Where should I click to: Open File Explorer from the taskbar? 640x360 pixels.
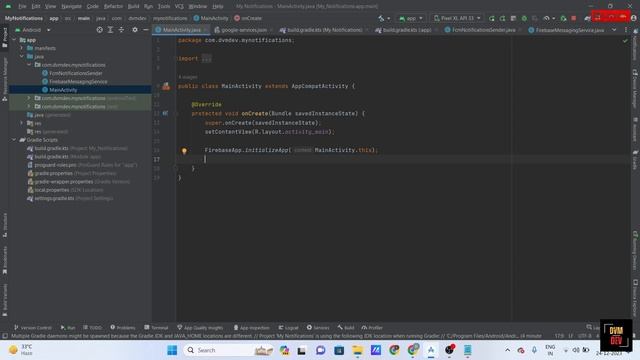[358, 350]
